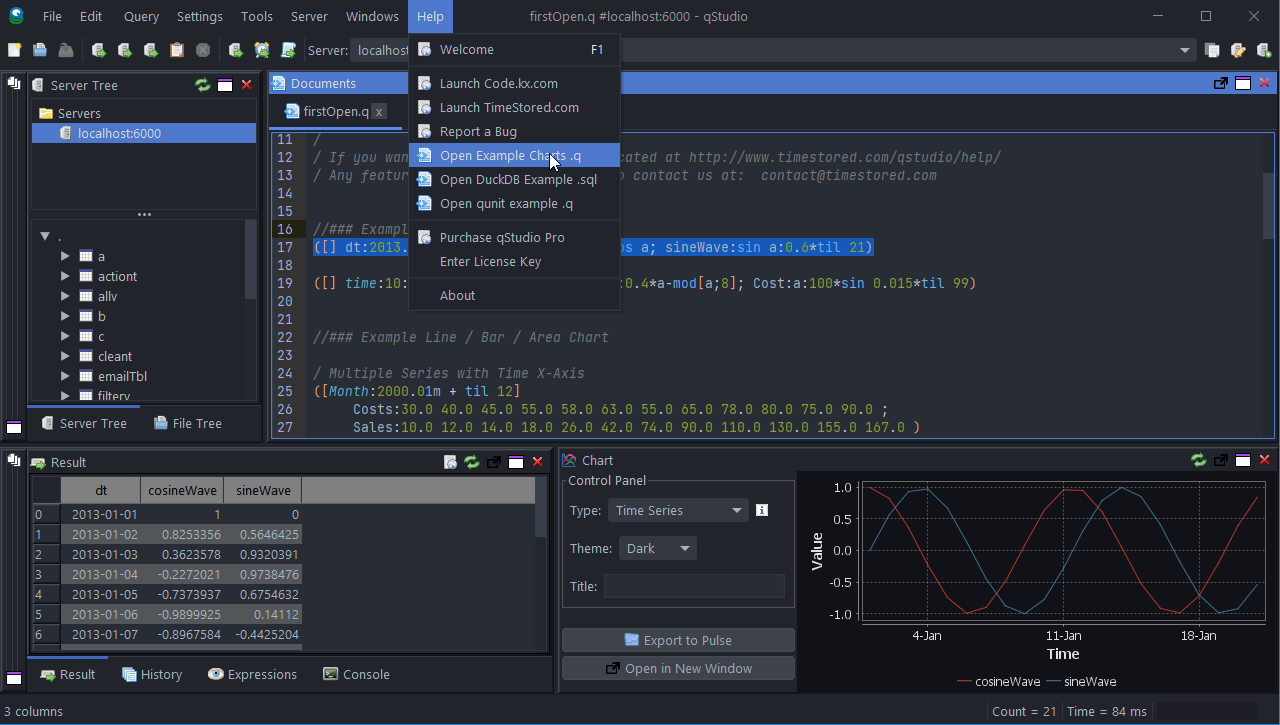Click the New File toolbar icon
Screen dimensions: 1280x725
pos(15,50)
